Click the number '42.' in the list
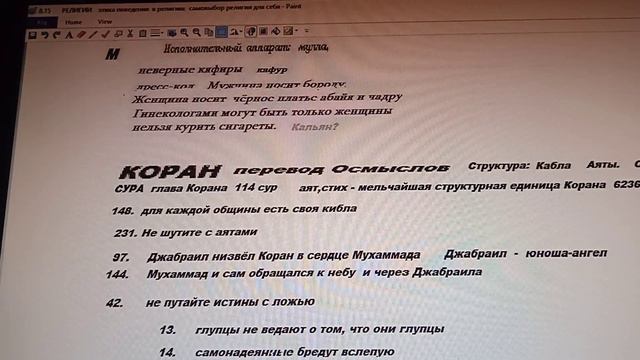The width and height of the screenshot is (640, 360). click(114, 303)
